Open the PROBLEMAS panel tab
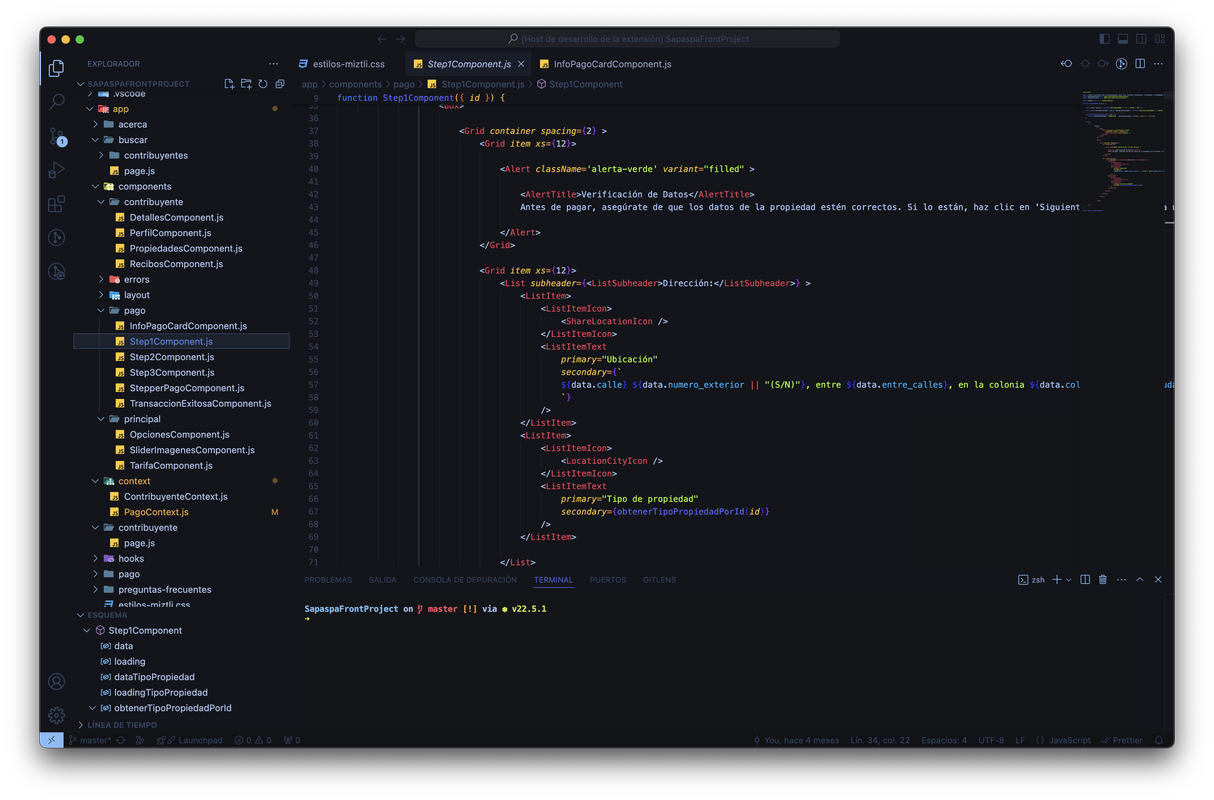1214x800 pixels. (328, 580)
